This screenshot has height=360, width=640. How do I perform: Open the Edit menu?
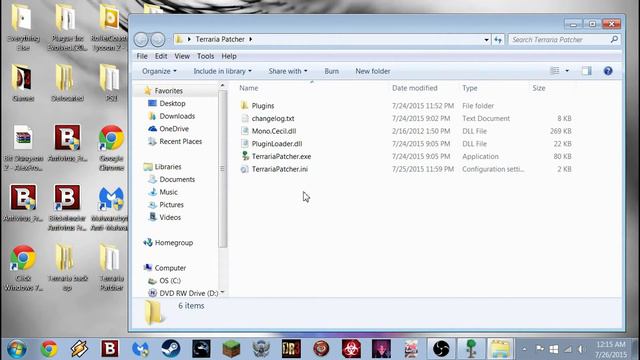(x=161, y=56)
